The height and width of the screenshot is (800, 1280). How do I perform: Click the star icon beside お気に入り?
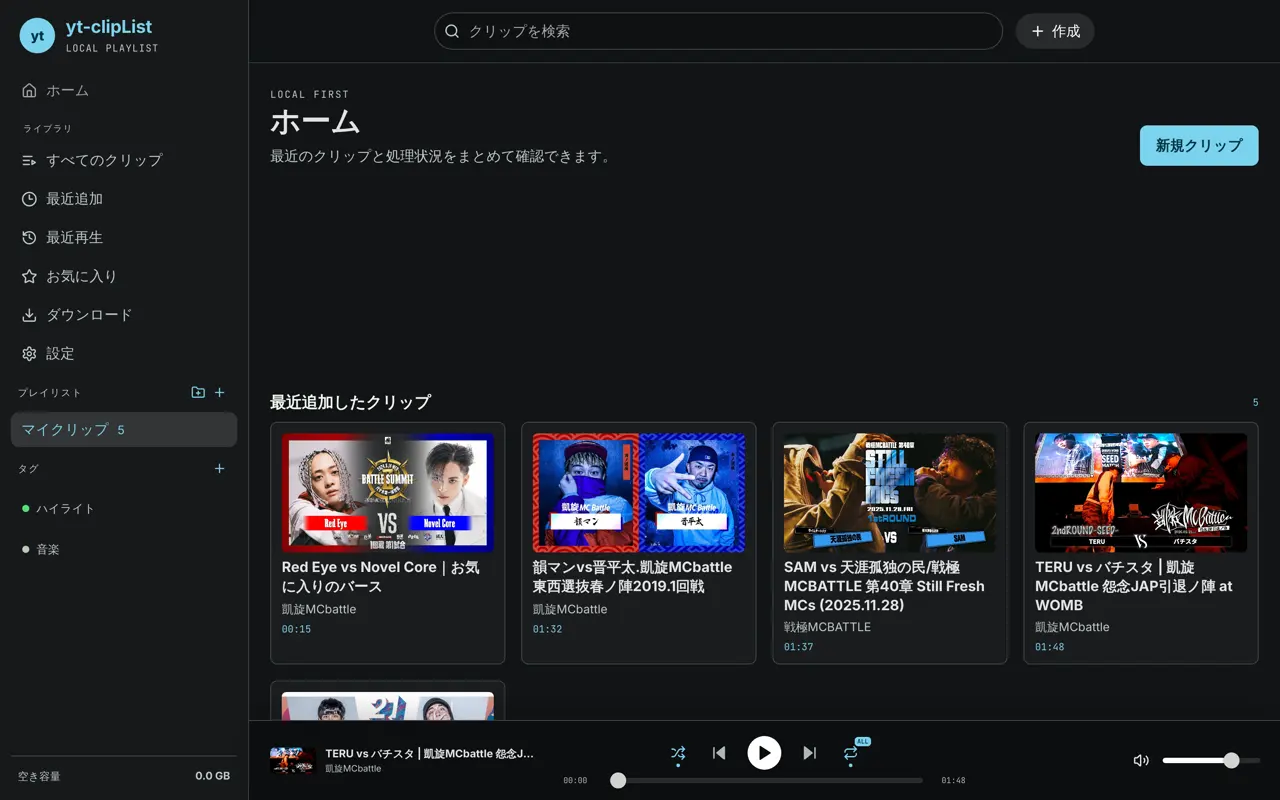click(29, 276)
